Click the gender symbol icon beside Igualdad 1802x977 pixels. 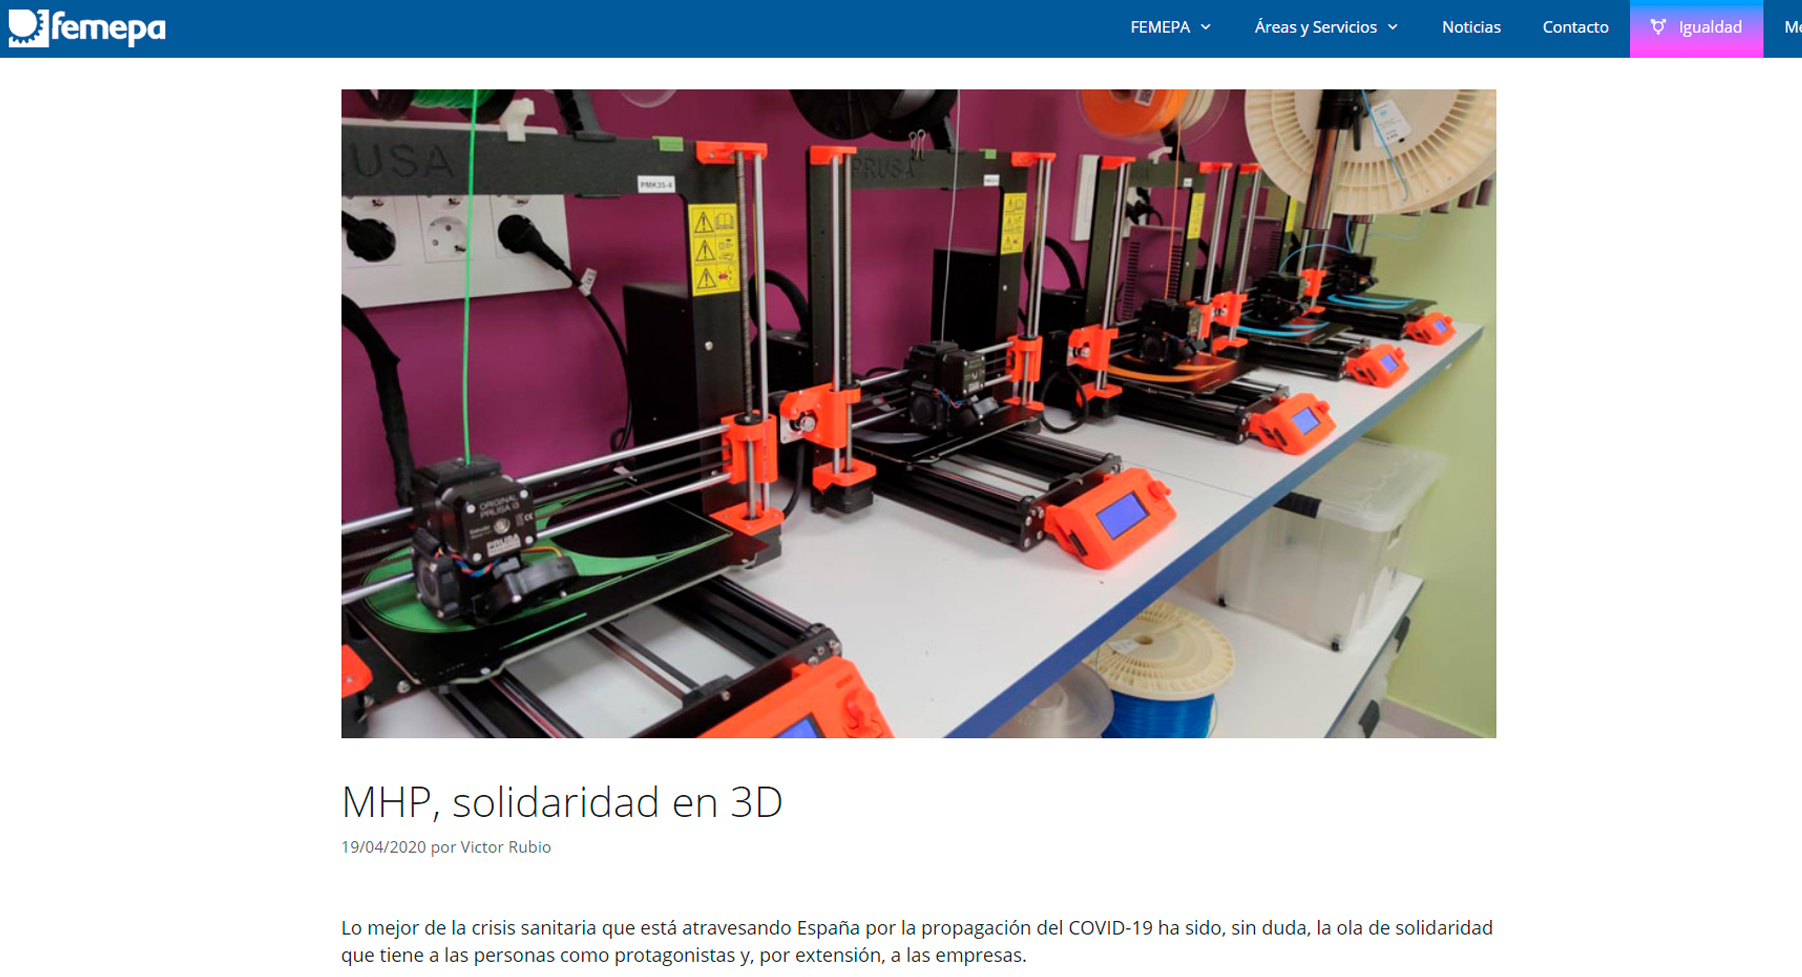(1658, 28)
